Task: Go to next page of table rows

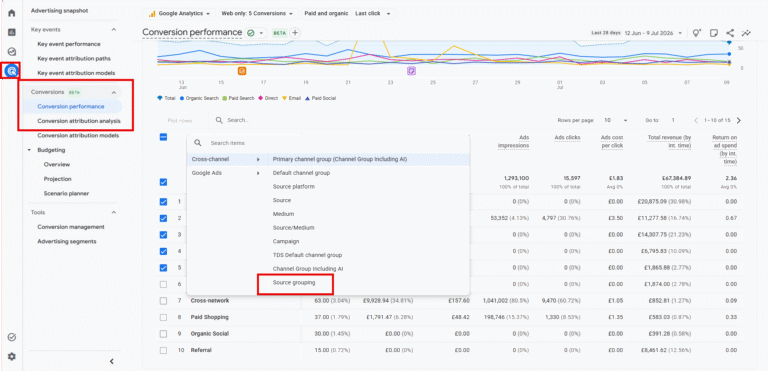Action: click(739, 121)
